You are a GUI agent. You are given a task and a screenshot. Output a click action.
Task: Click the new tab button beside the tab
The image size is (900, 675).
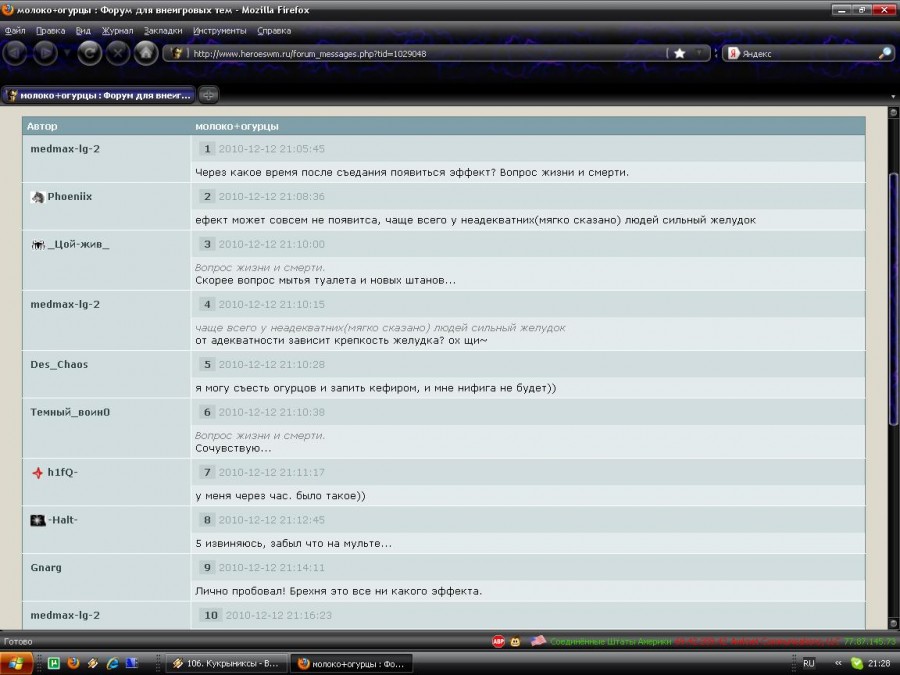pyautogui.click(x=209, y=95)
